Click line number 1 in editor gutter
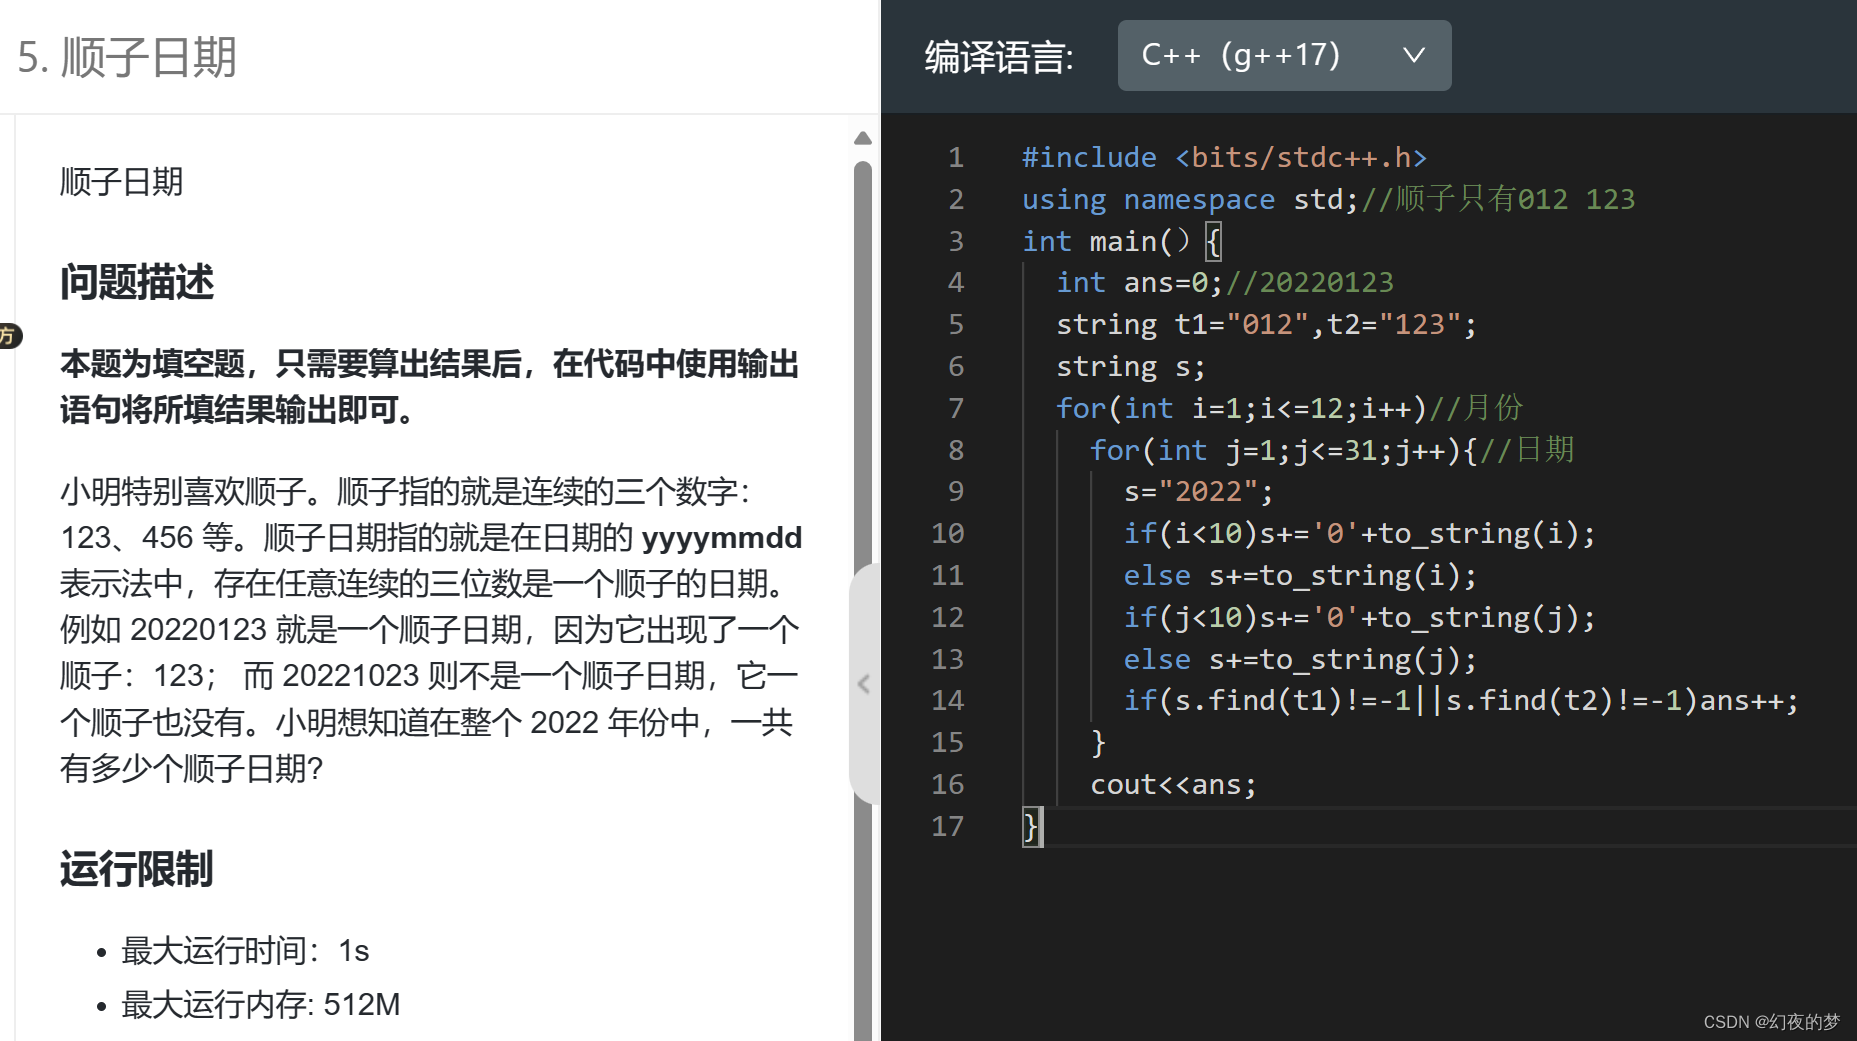Screen dimensions: 1857x1041 (x=956, y=157)
